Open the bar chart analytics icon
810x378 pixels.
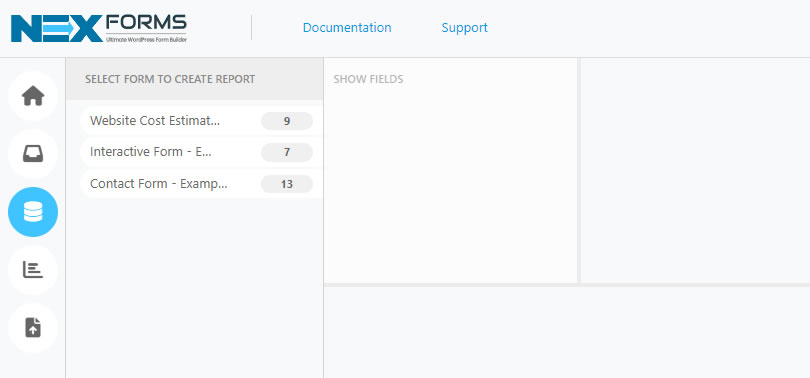pyautogui.click(x=33, y=270)
